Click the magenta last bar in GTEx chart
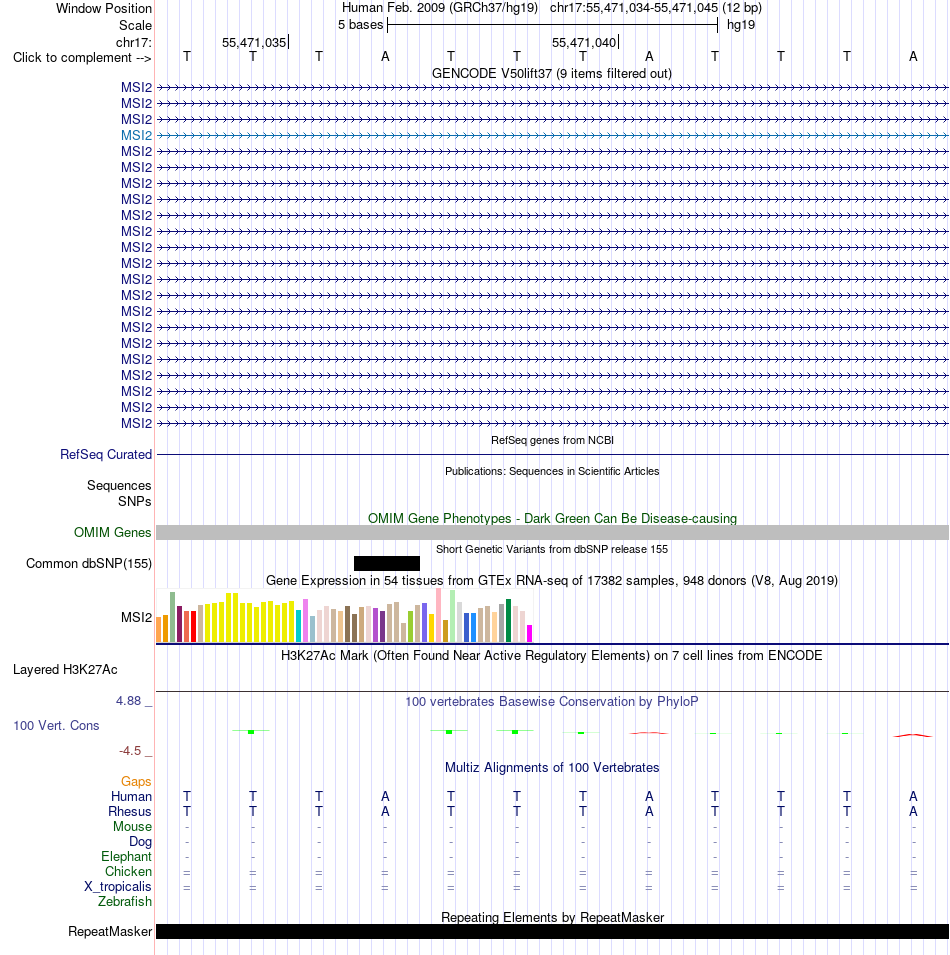This screenshot has width=950, height=955. 529,633
